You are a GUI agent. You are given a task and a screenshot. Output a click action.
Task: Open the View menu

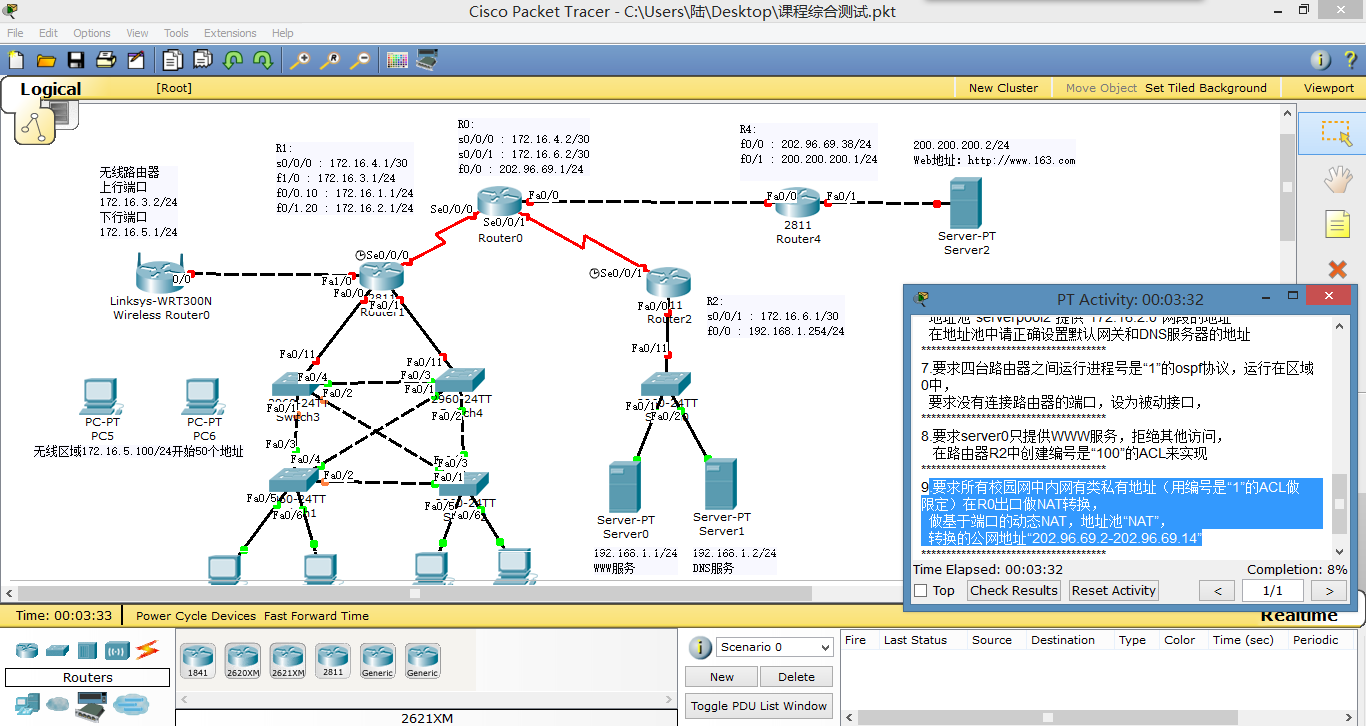click(x=137, y=33)
